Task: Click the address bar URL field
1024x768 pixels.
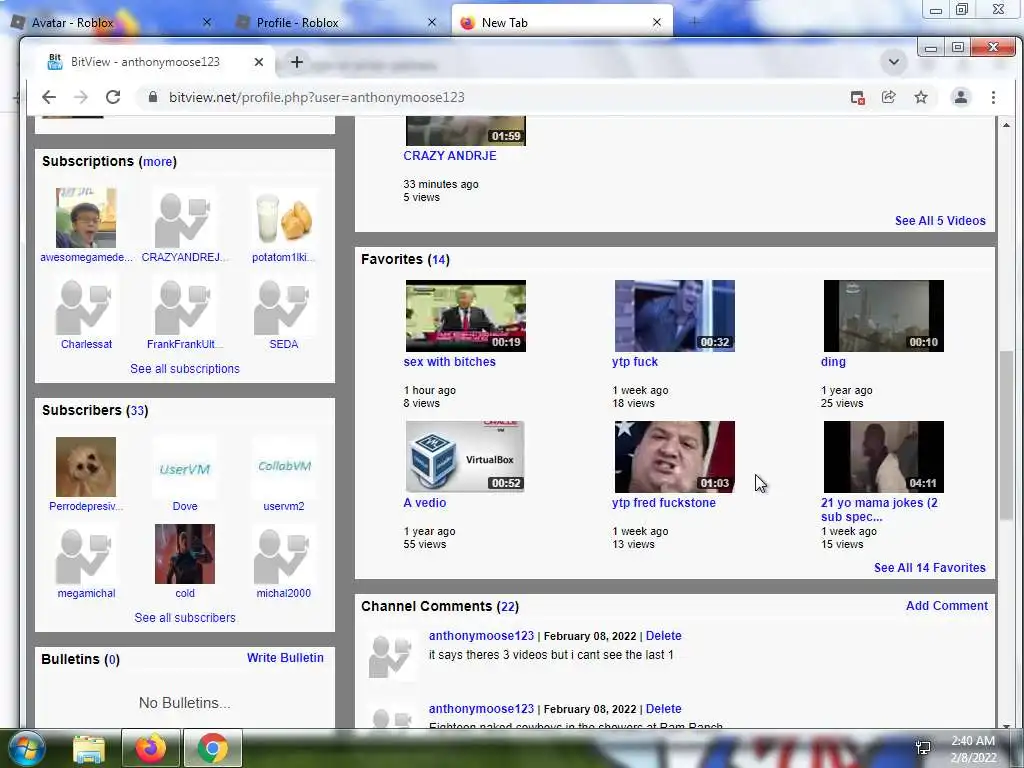Action: pyautogui.click(x=490, y=97)
